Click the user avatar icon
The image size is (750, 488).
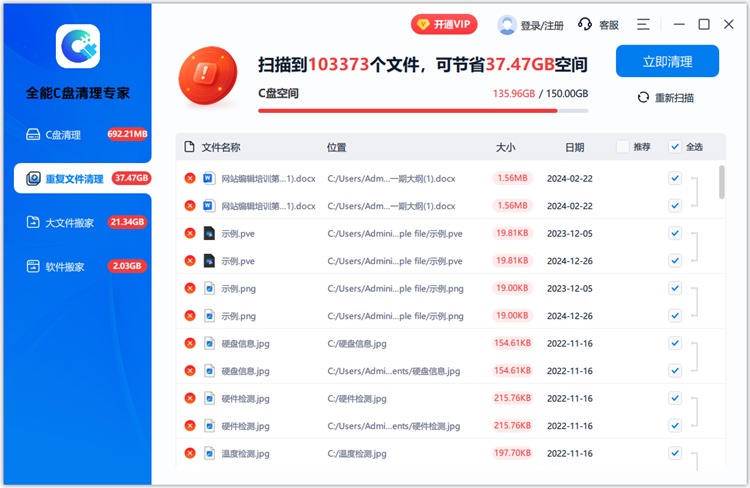[x=507, y=25]
